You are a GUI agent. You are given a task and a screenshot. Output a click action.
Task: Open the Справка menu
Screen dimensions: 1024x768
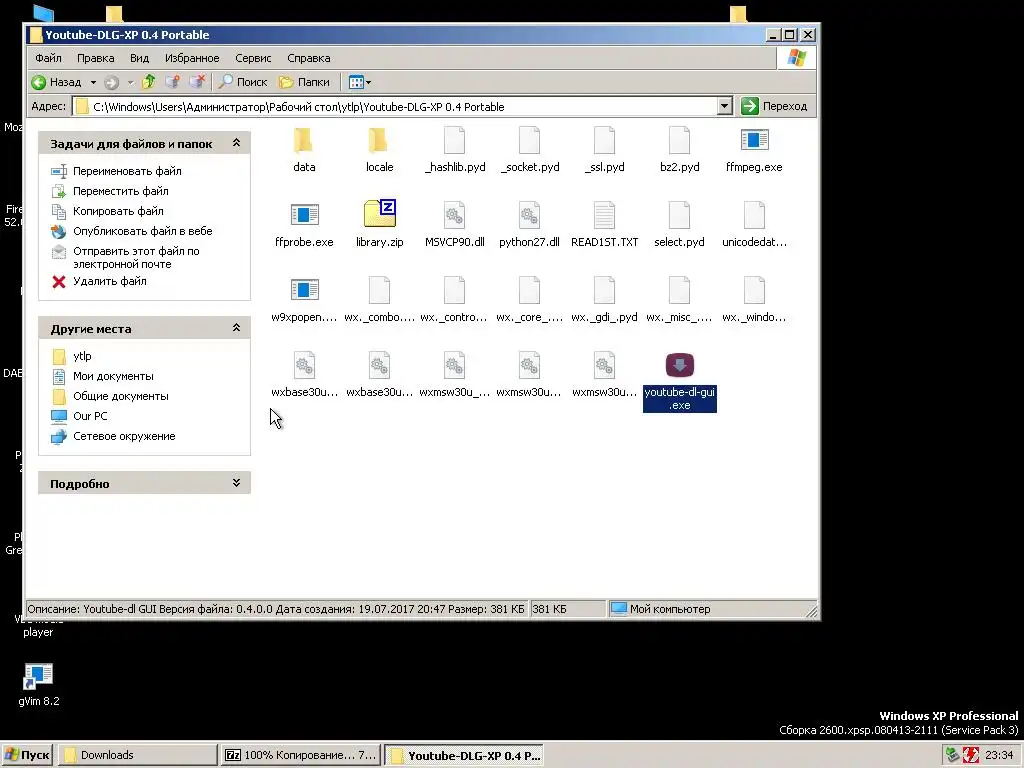tap(308, 58)
